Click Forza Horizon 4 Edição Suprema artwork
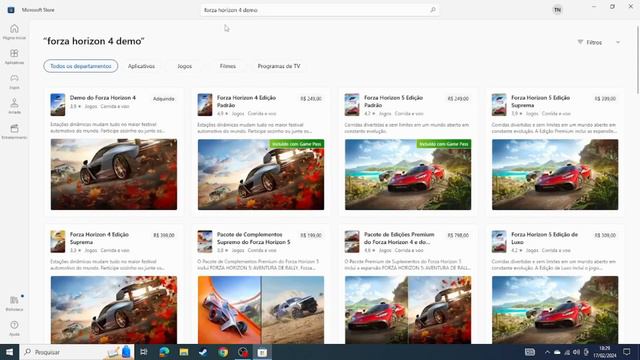 [114, 310]
